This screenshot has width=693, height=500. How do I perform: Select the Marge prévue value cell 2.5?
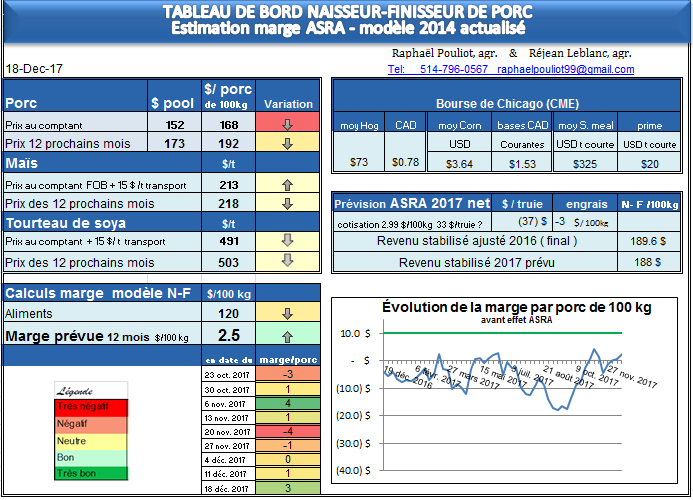pos(228,336)
